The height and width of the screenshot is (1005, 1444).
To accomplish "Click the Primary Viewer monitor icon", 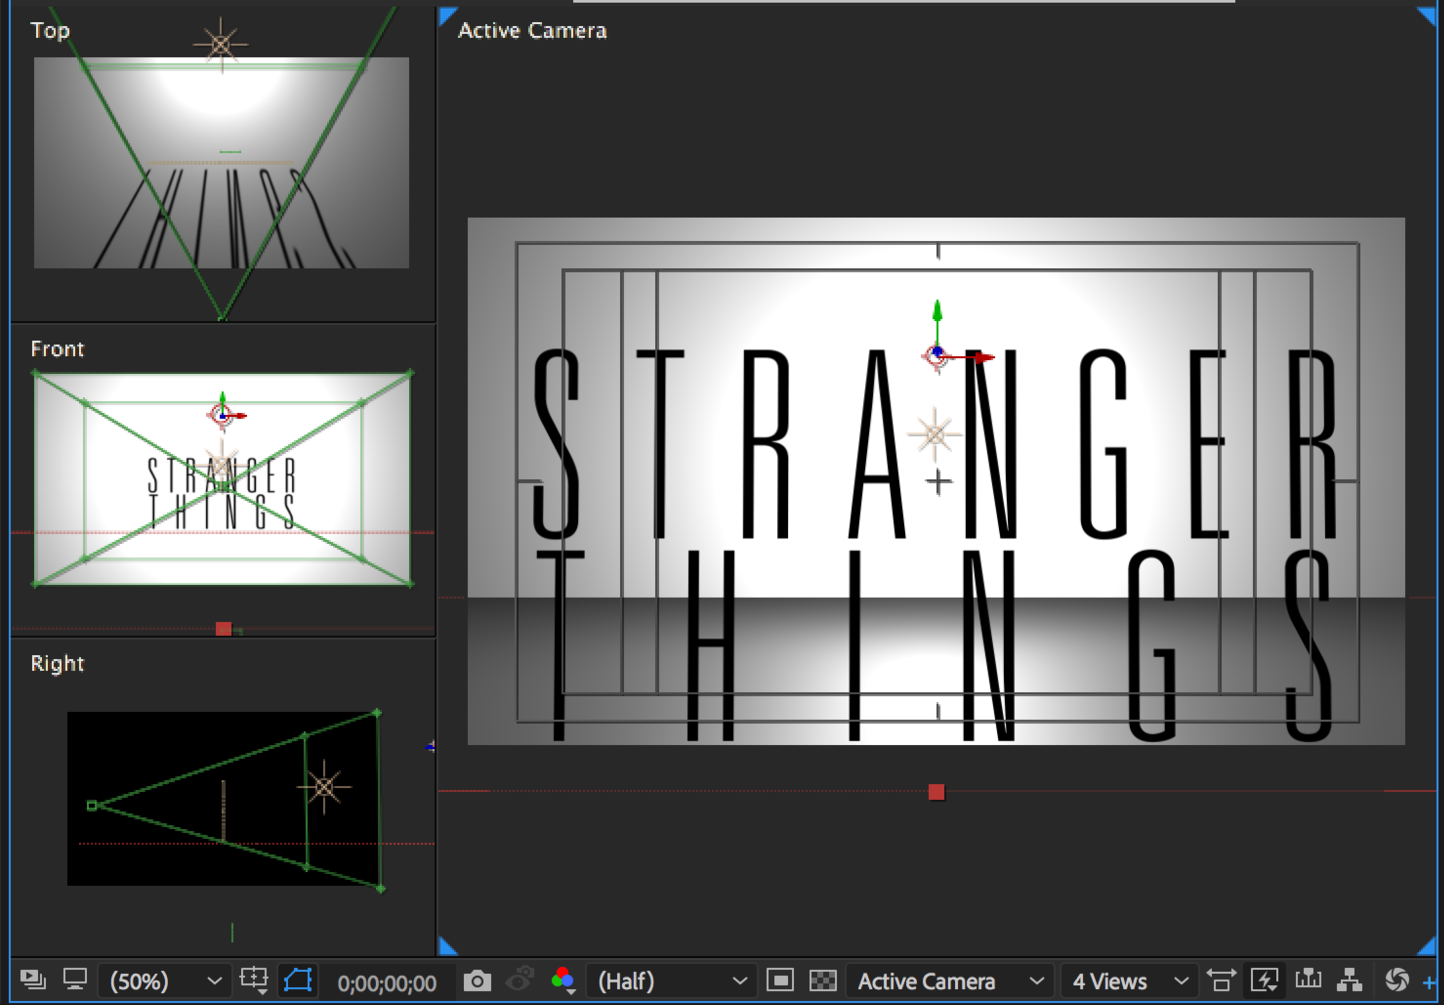I will pos(75,980).
